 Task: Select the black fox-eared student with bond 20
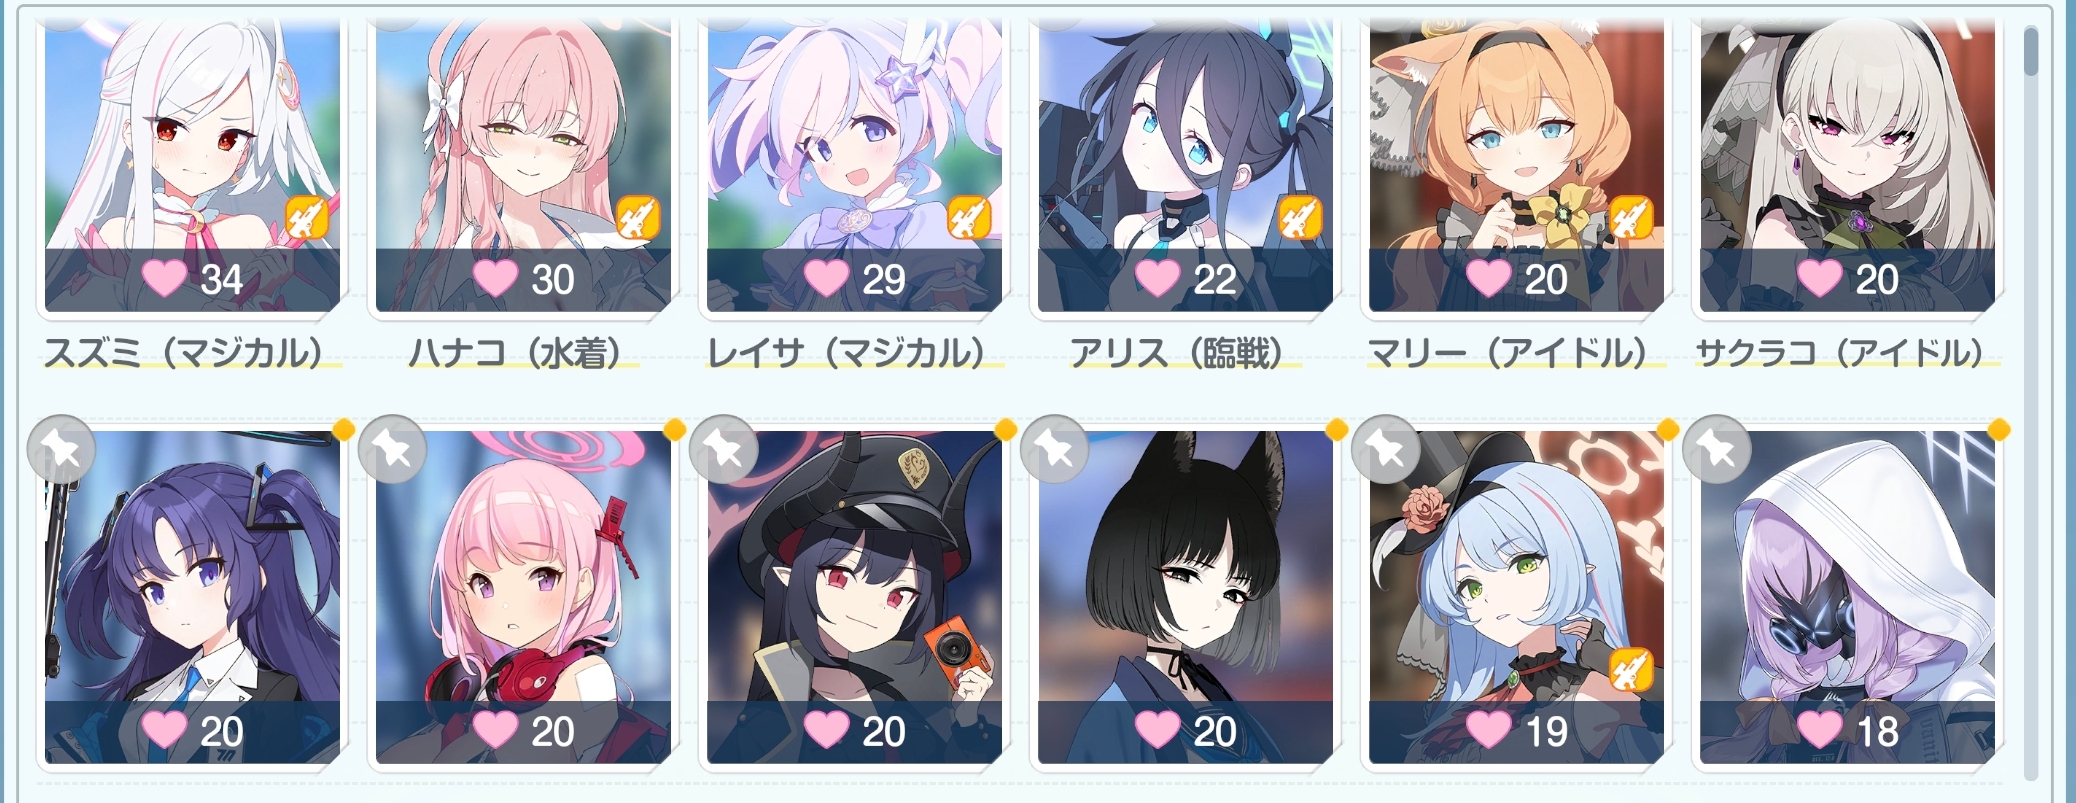pyautogui.click(x=1185, y=597)
